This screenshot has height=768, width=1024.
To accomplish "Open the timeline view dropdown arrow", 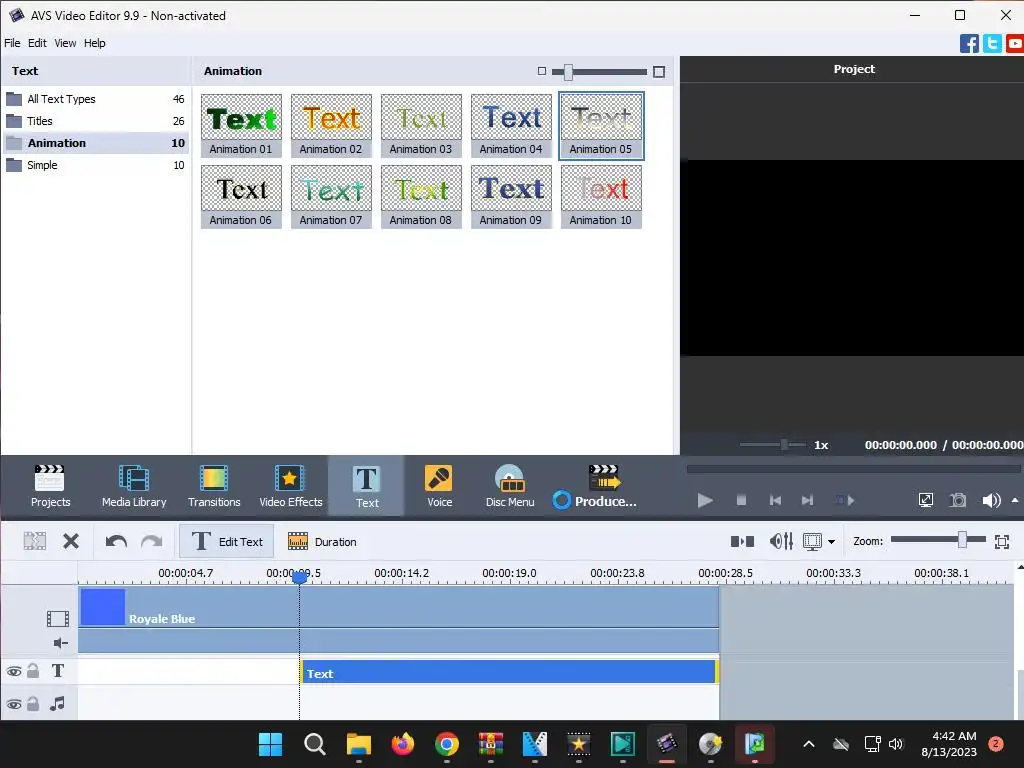I will point(831,541).
